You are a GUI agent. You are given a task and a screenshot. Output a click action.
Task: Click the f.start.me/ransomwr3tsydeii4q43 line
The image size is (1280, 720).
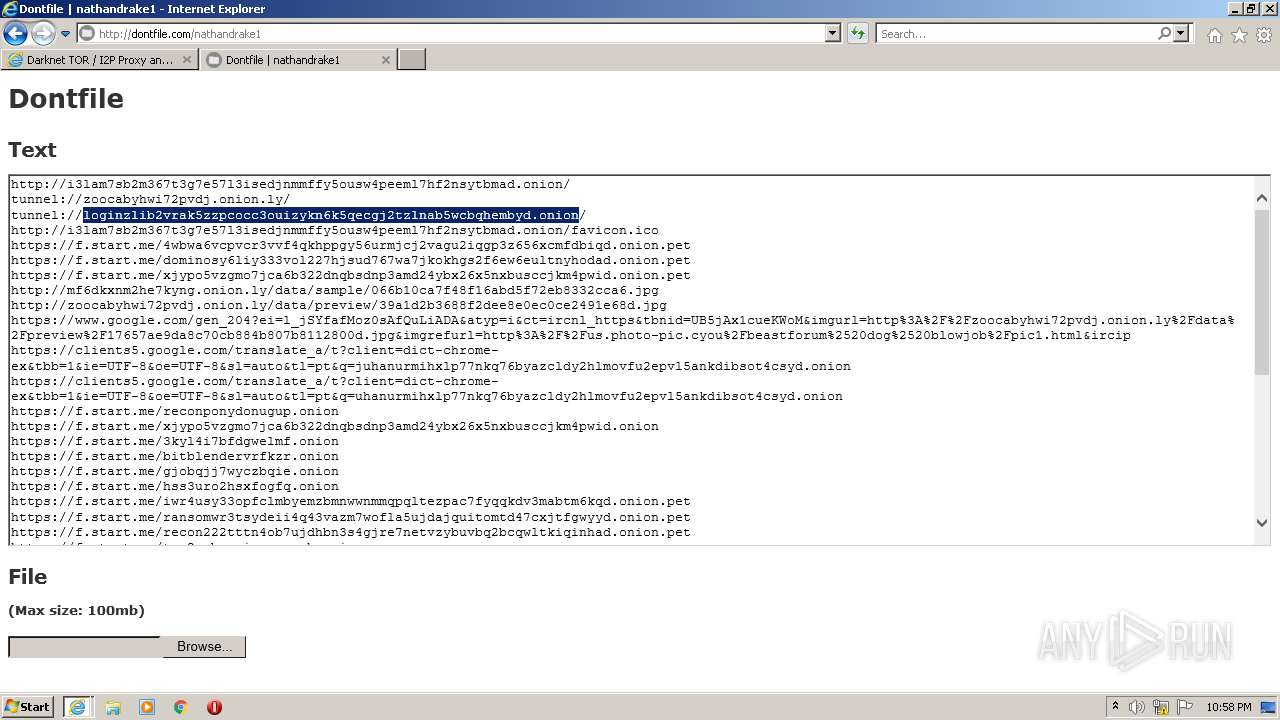(351, 517)
